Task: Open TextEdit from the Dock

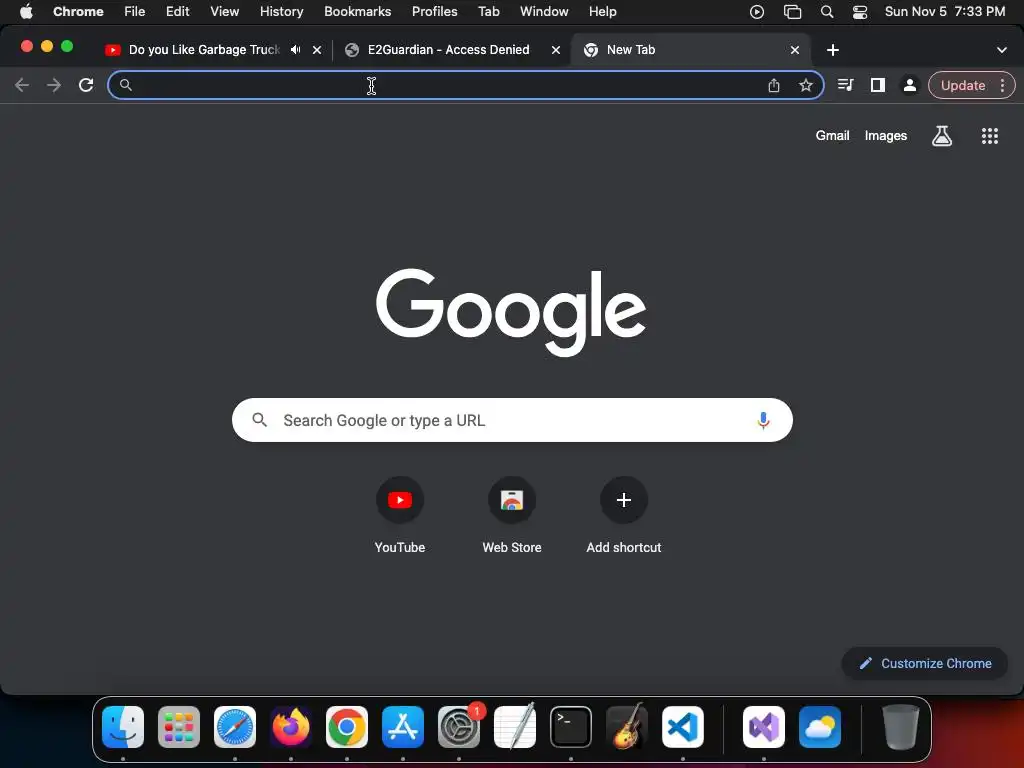Action: pyautogui.click(x=515, y=727)
